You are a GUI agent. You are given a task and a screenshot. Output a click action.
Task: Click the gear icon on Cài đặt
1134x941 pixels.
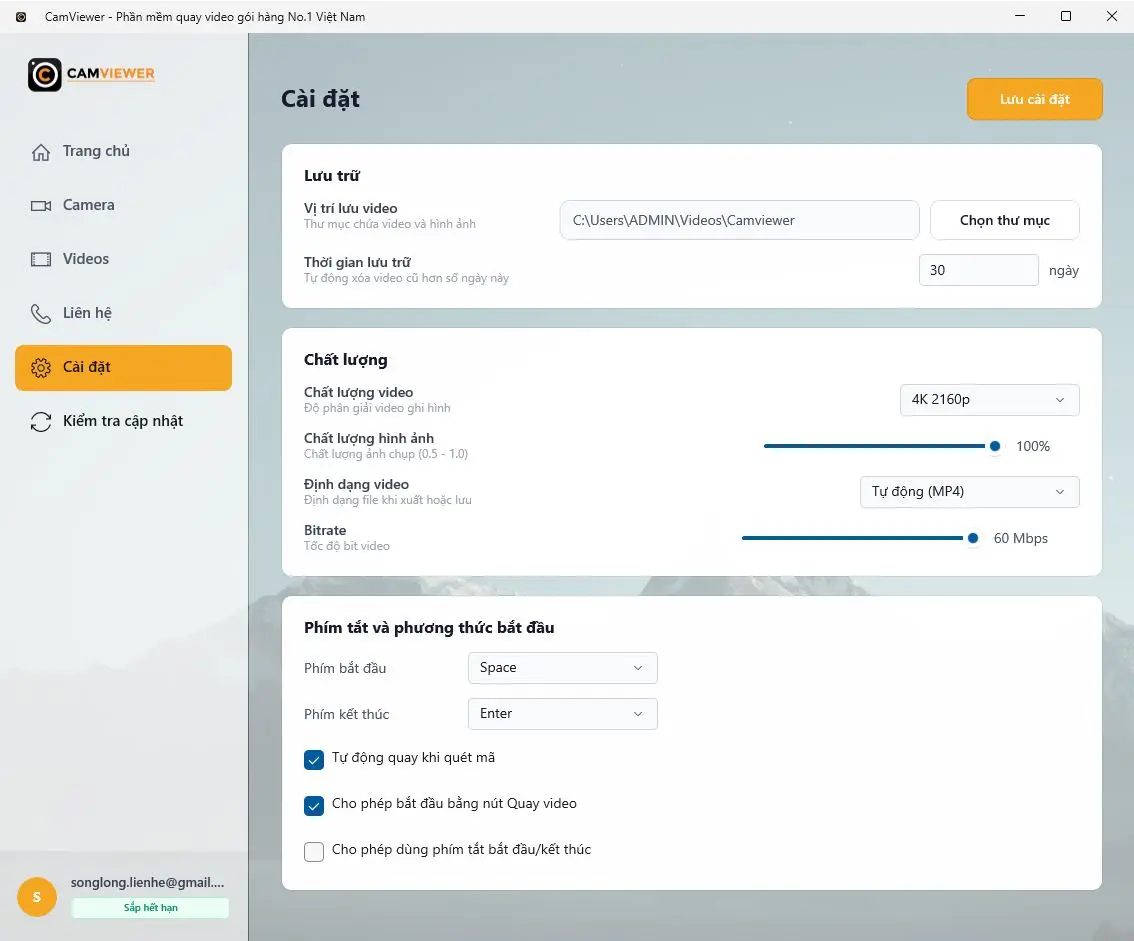coord(40,367)
